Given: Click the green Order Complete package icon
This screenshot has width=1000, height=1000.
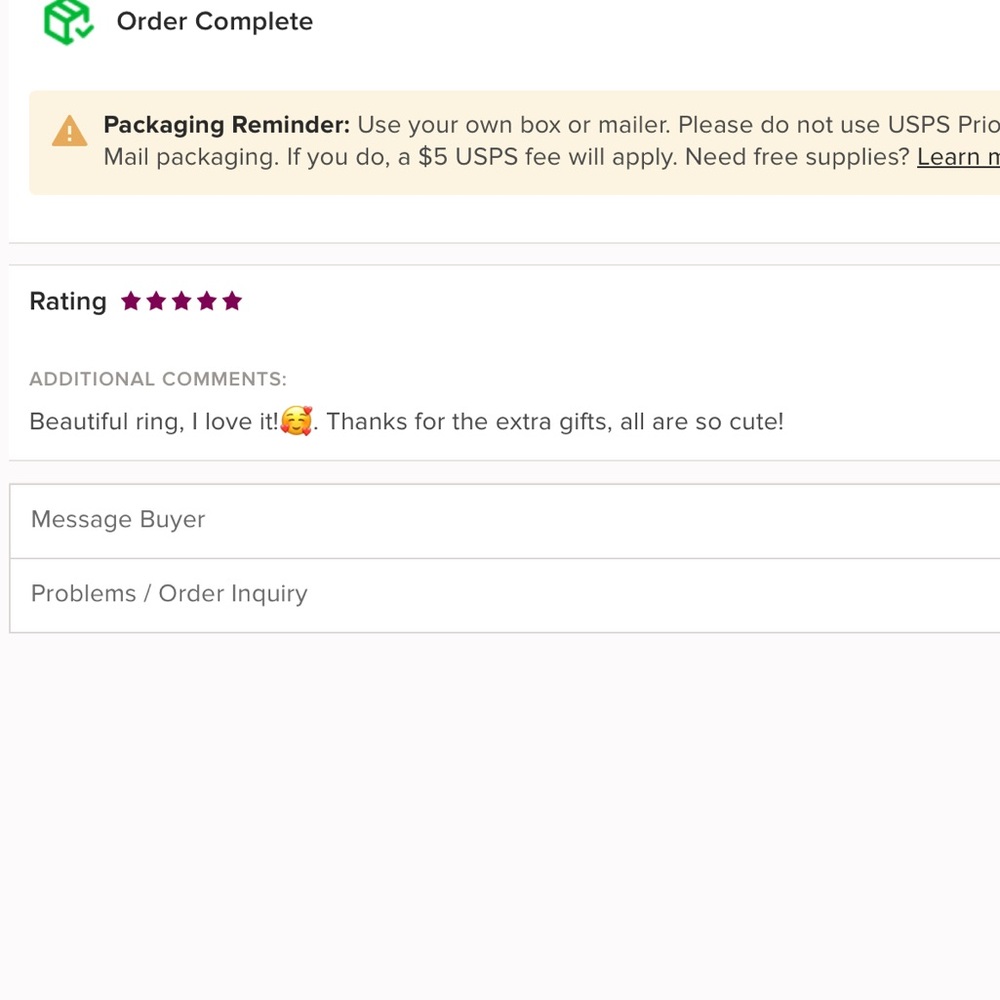Looking at the screenshot, I should [68, 21].
